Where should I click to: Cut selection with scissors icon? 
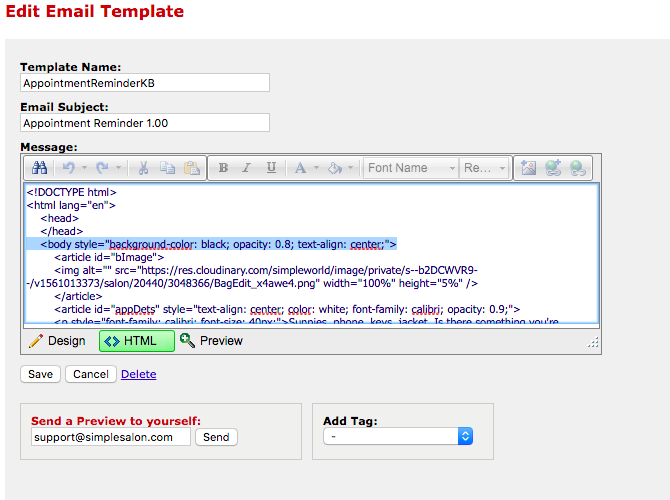click(144, 168)
